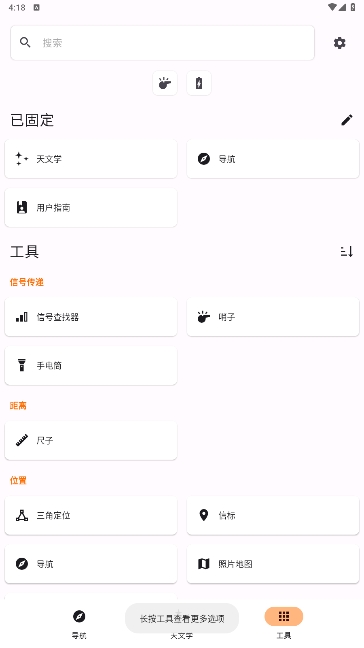Launch the 手电筒 flashlight tool

[x=91, y=366]
